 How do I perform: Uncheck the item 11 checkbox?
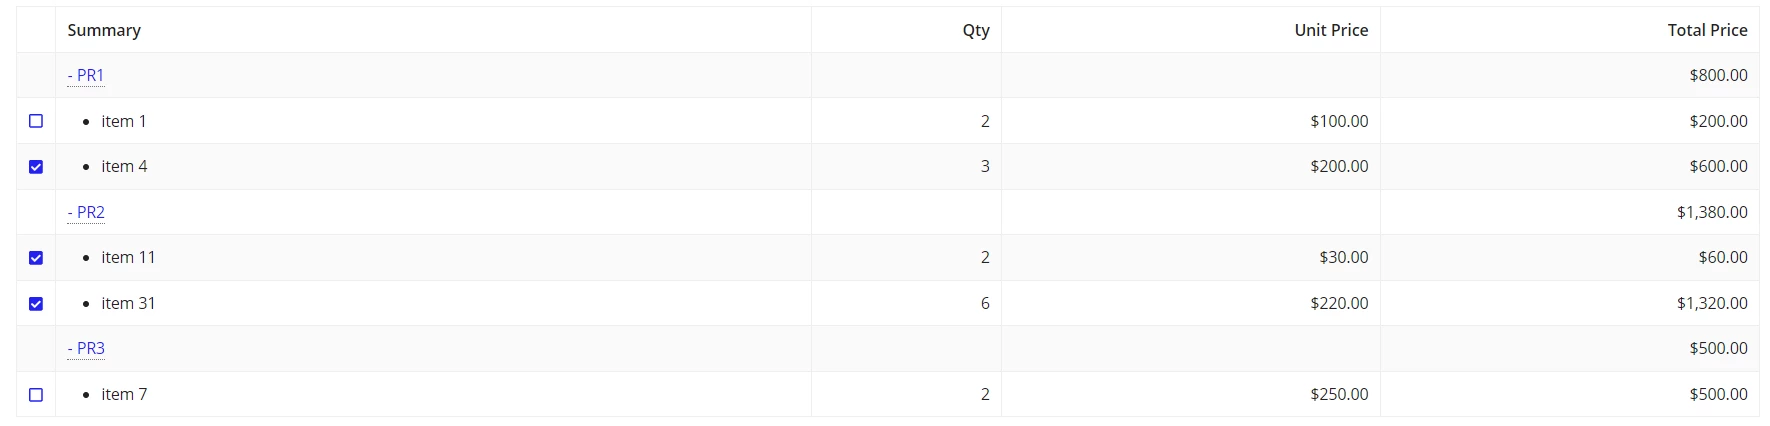pos(36,258)
